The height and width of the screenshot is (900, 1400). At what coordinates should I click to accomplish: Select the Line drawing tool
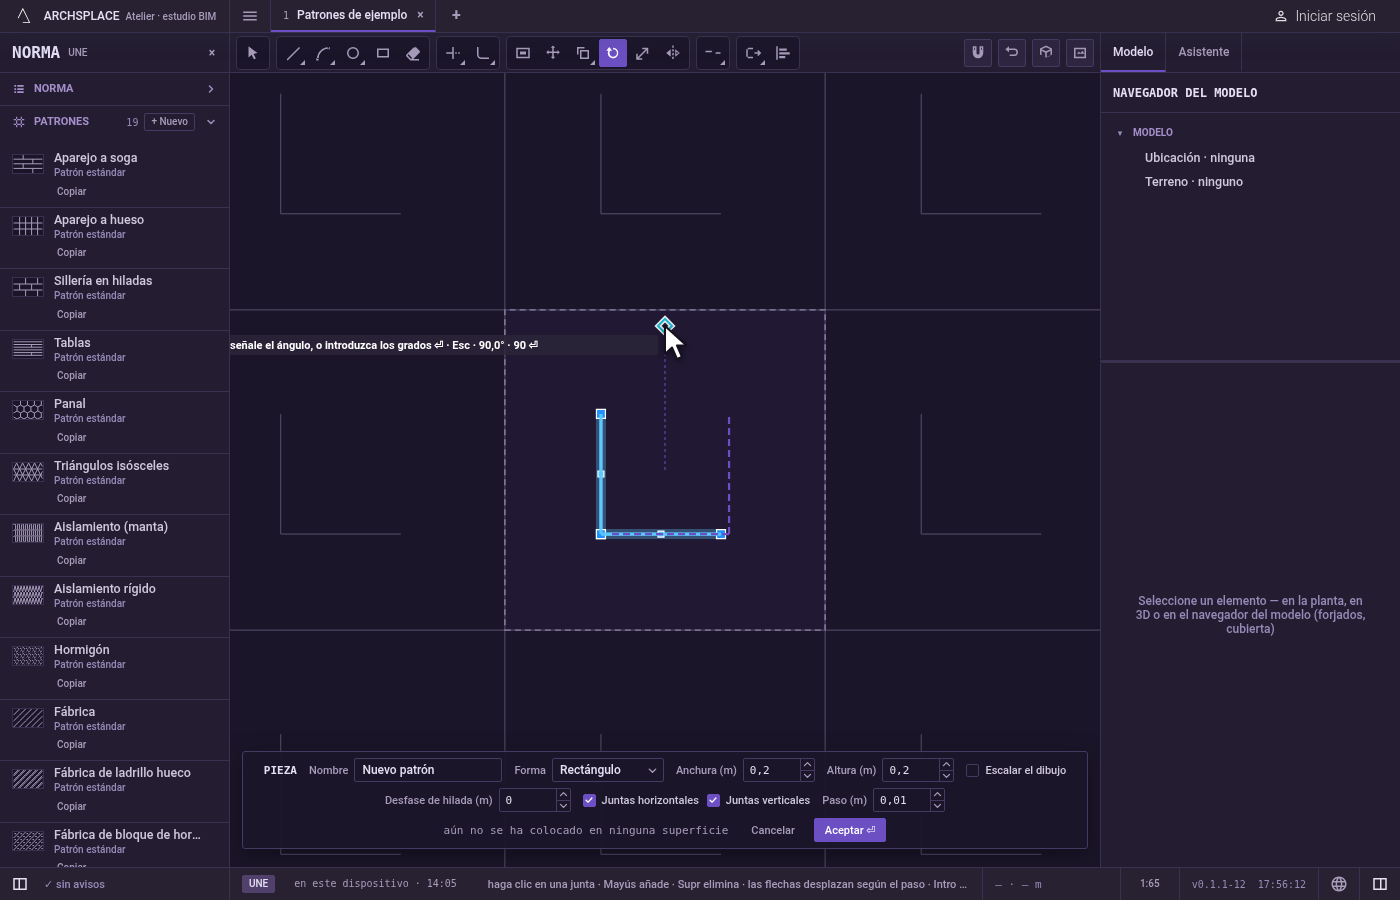point(293,53)
